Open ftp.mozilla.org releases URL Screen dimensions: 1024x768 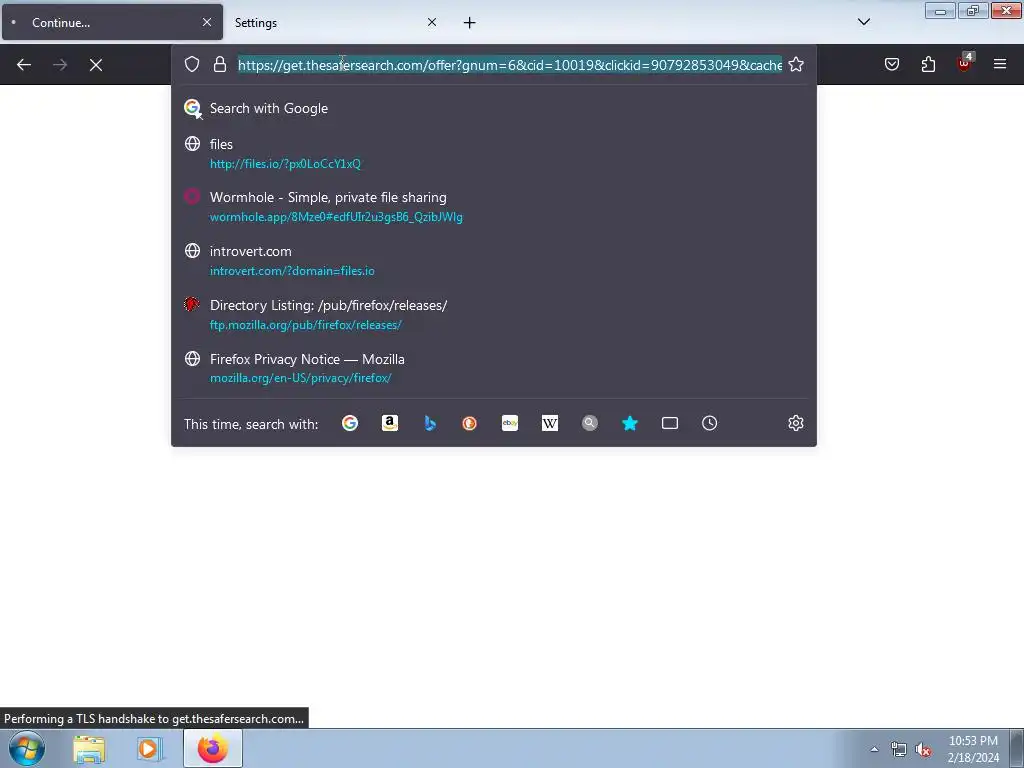point(306,325)
